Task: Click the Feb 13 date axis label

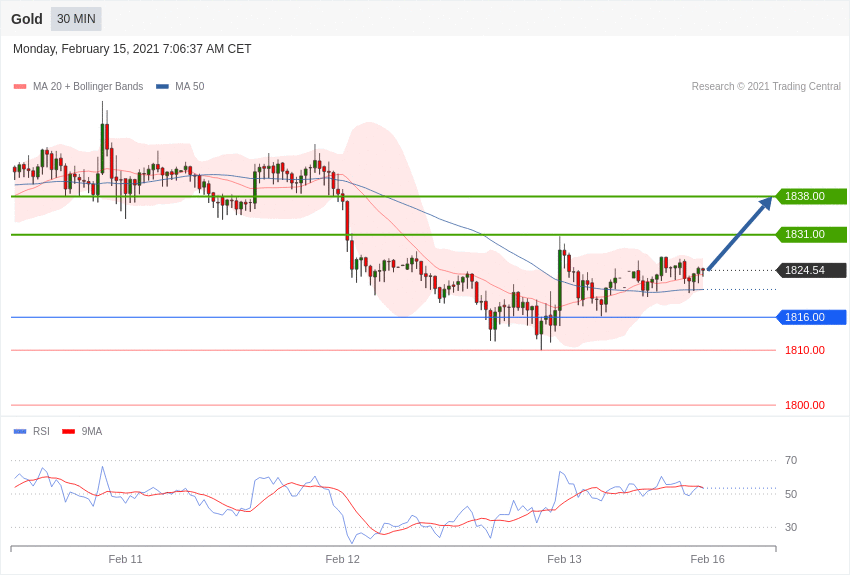Action: click(x=564, y=559)
